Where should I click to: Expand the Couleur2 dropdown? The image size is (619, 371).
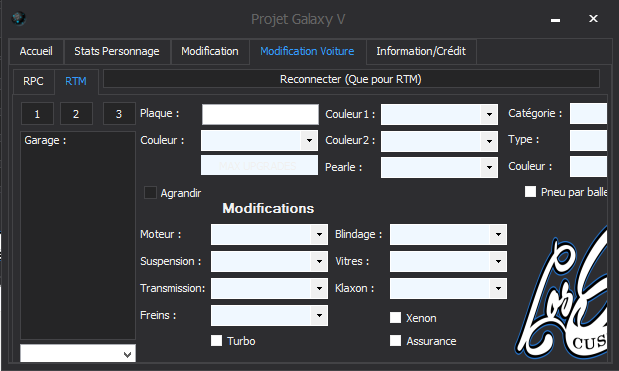point(439,141)
